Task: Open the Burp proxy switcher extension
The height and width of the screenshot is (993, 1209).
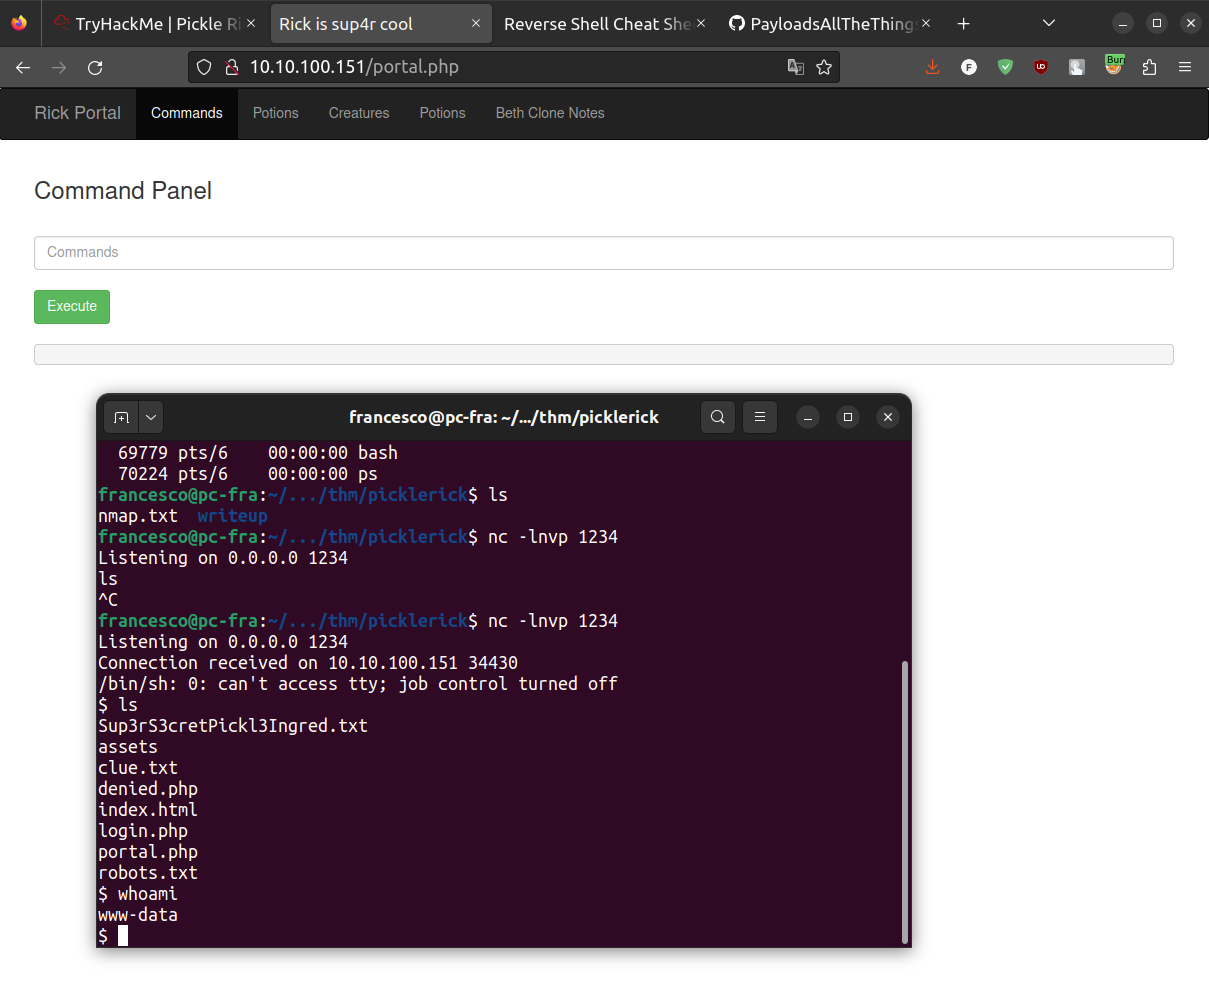Action: (x=1113, y=66)
